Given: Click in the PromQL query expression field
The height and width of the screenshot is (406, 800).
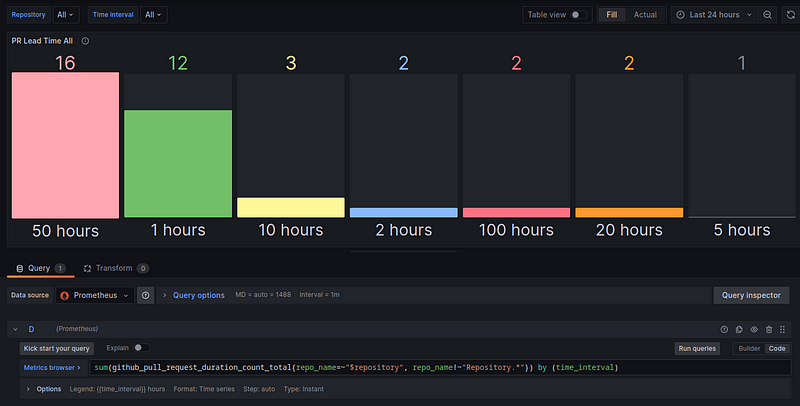Looking at the screenshot, I should 440,367.
